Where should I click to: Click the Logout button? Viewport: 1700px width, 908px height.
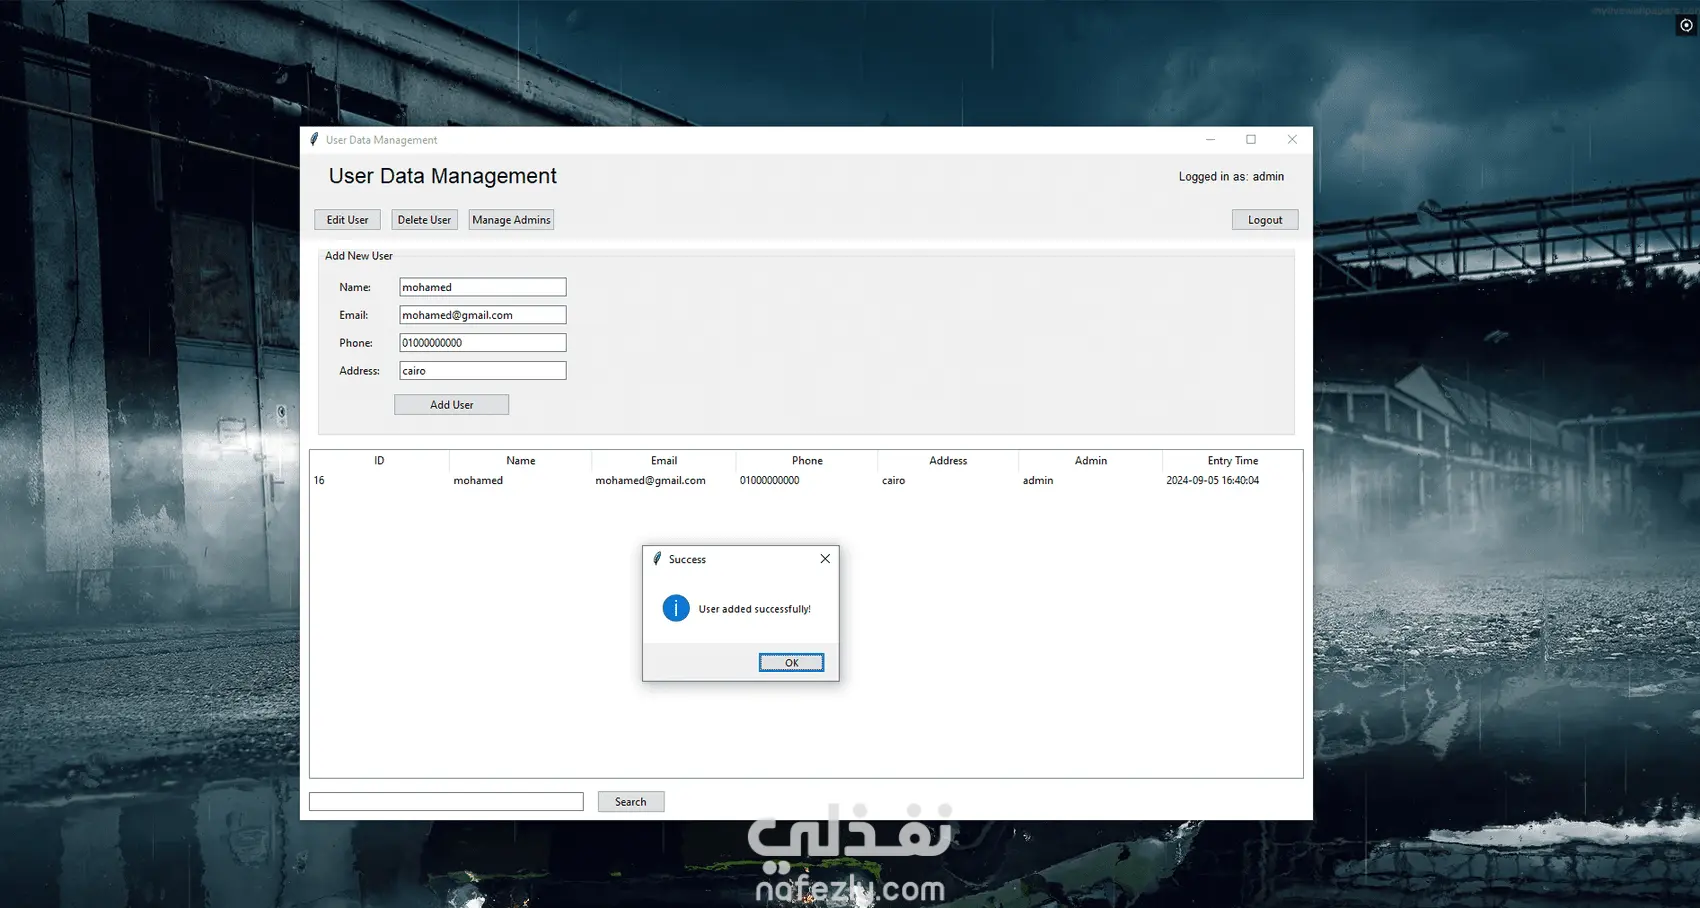(1265, 220)
